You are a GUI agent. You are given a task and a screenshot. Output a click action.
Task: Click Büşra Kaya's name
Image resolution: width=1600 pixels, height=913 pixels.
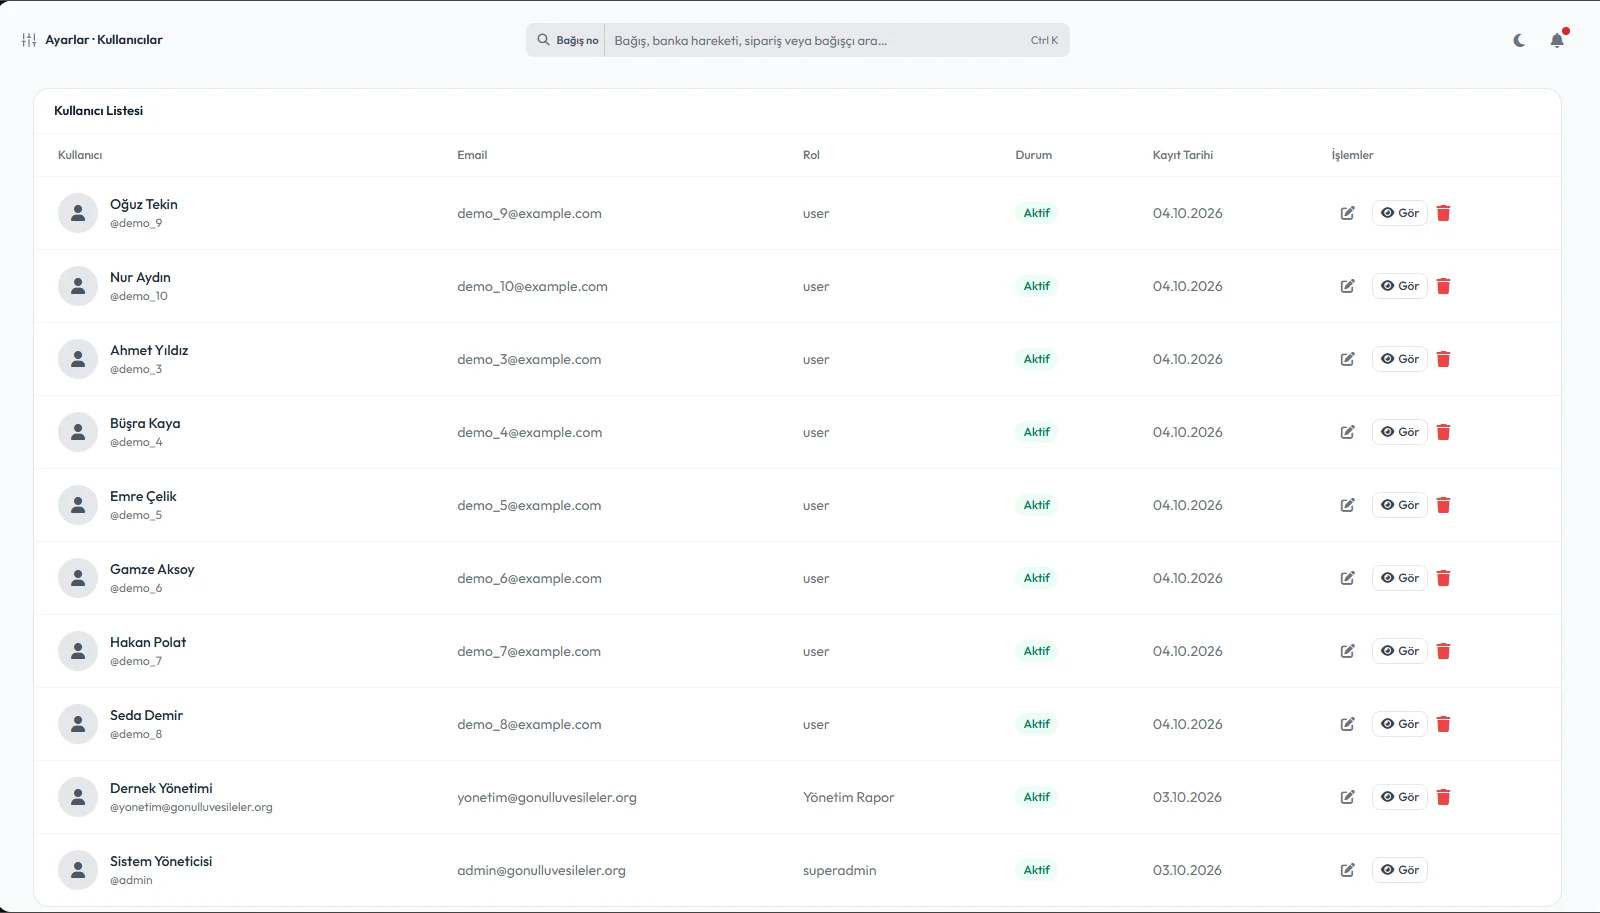point(145,423)
